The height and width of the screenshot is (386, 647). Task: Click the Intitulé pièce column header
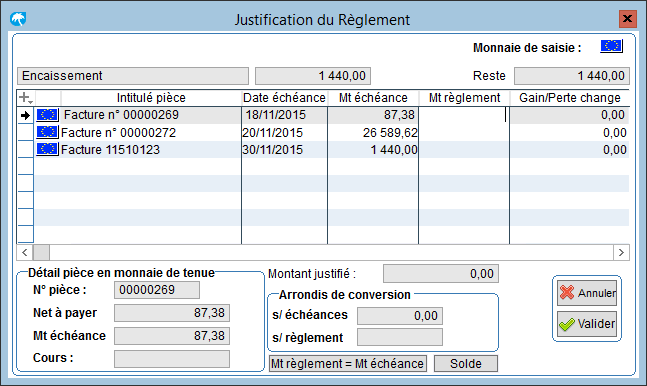point(151,98)
